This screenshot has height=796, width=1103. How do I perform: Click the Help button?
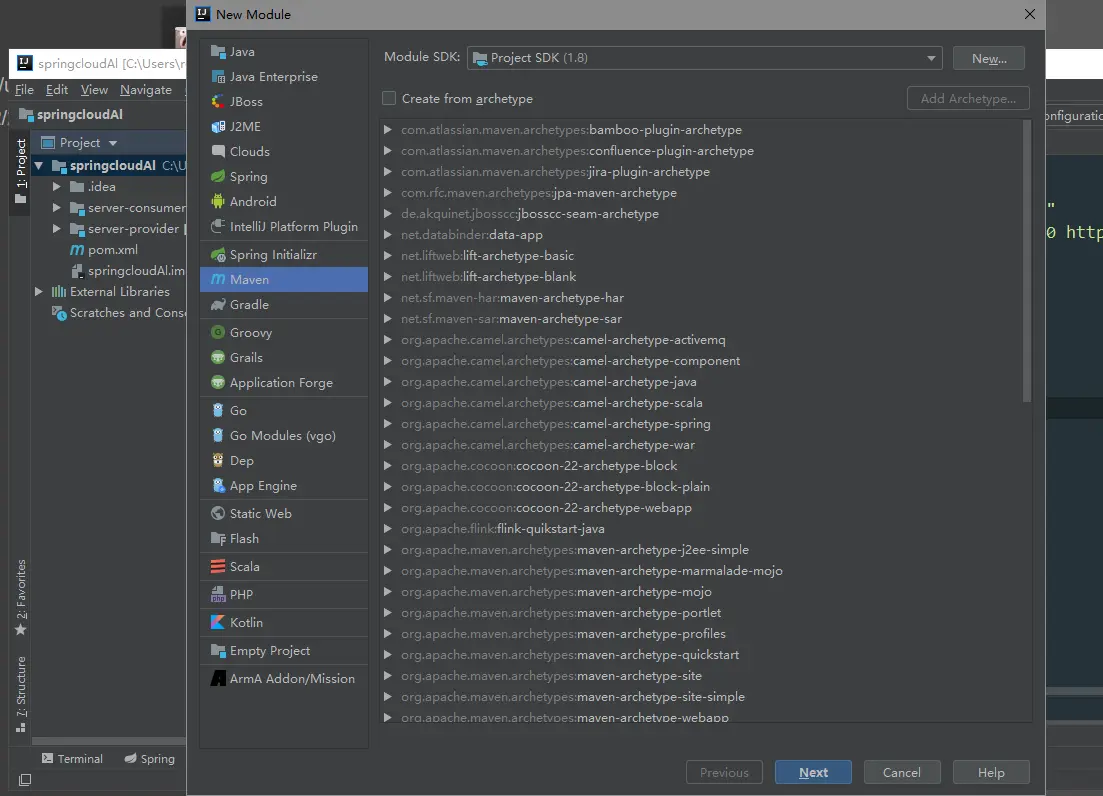tap(991, 772)
